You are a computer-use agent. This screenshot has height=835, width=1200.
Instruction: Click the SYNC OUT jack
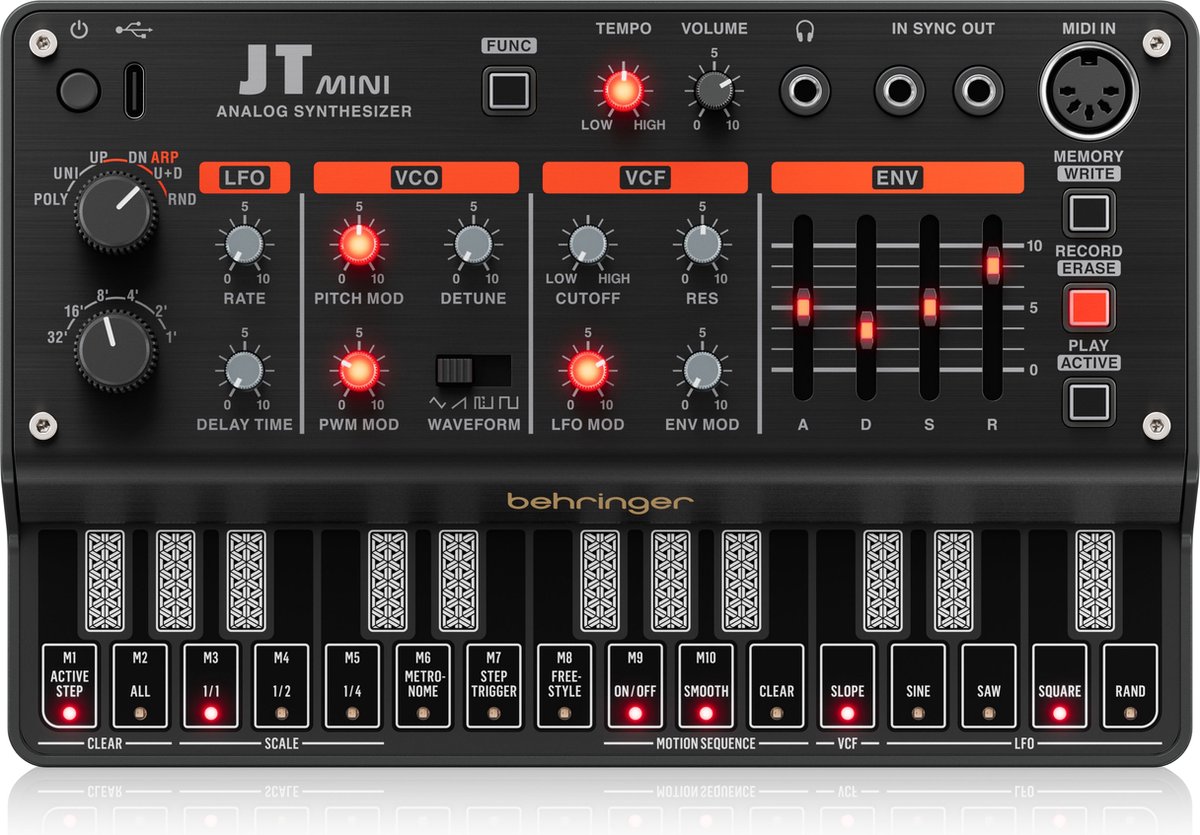(977, 92)
